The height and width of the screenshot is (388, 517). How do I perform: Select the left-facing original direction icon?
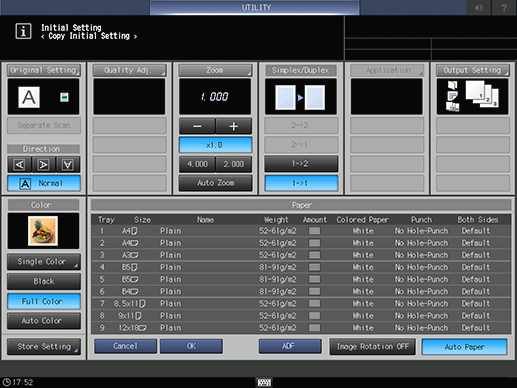tap(19, 164)
